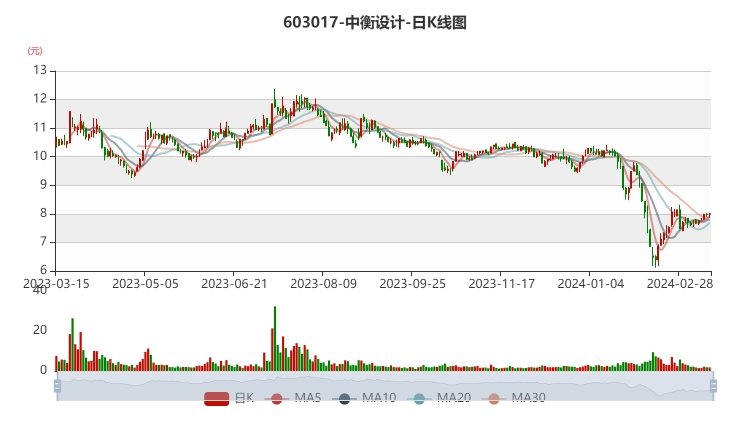This screenshot has height=438, width=756.
Task: Click the 8 price axis label
Action: (x=43, y=213)
